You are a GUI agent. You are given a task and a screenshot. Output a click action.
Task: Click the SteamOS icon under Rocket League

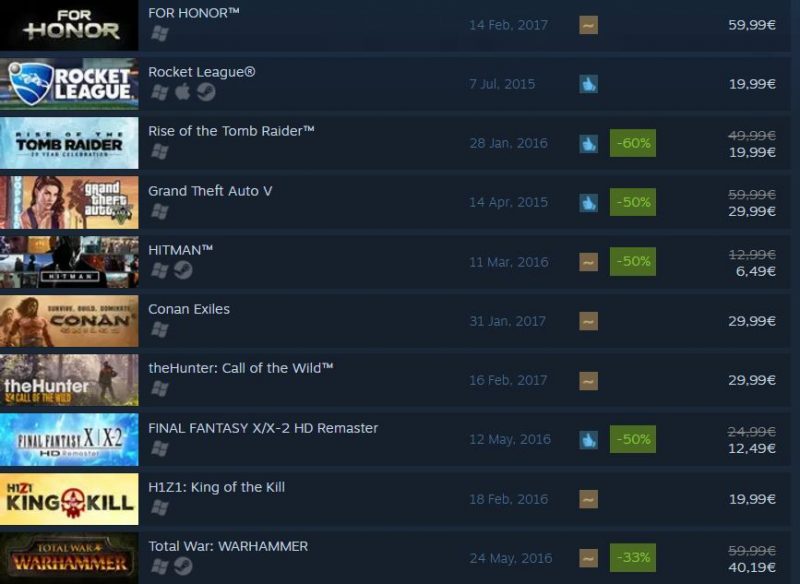[x=206, y=92]
